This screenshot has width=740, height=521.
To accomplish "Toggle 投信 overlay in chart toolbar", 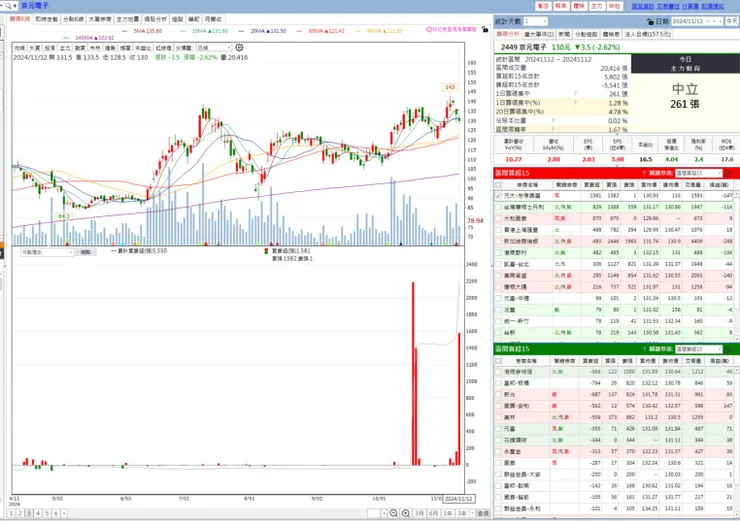I will (50, 48).
